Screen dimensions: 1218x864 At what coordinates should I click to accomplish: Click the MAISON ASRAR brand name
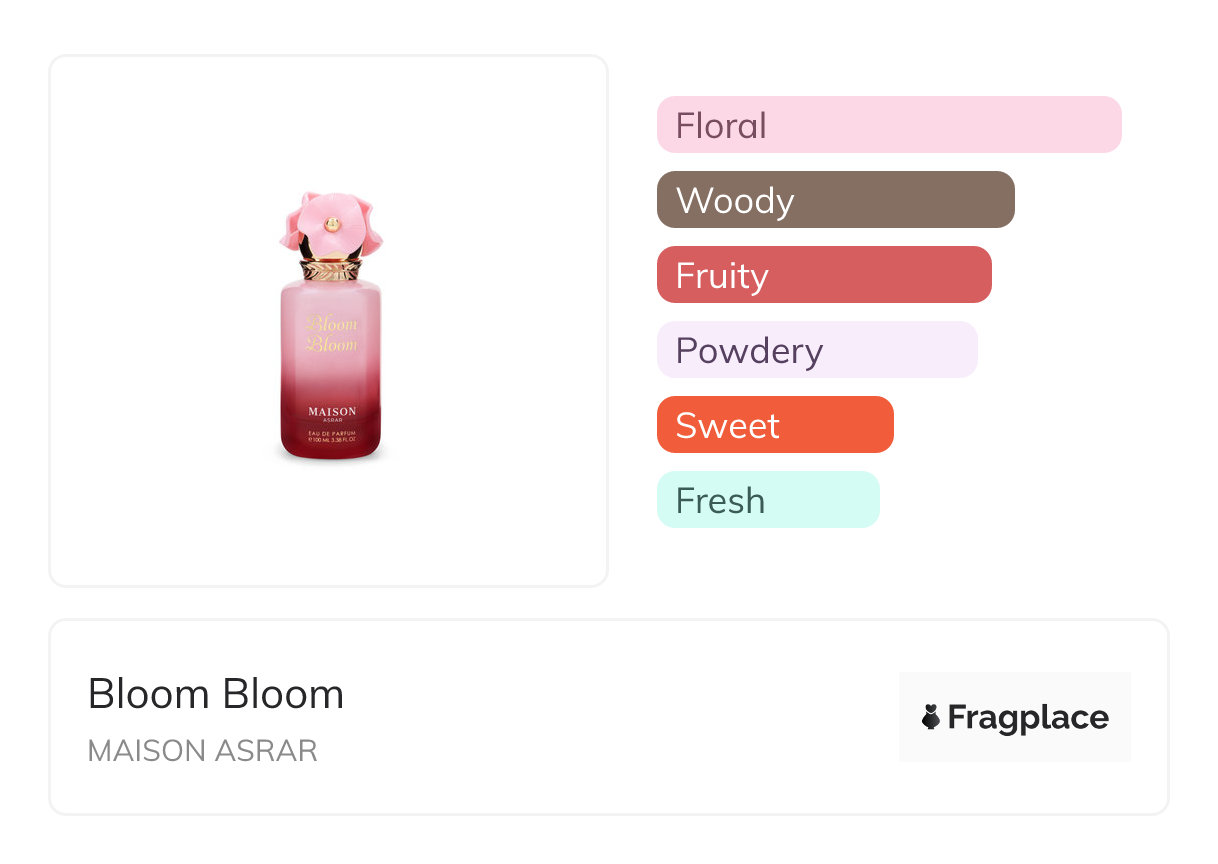pyautogui.click(x=203, y=751)
